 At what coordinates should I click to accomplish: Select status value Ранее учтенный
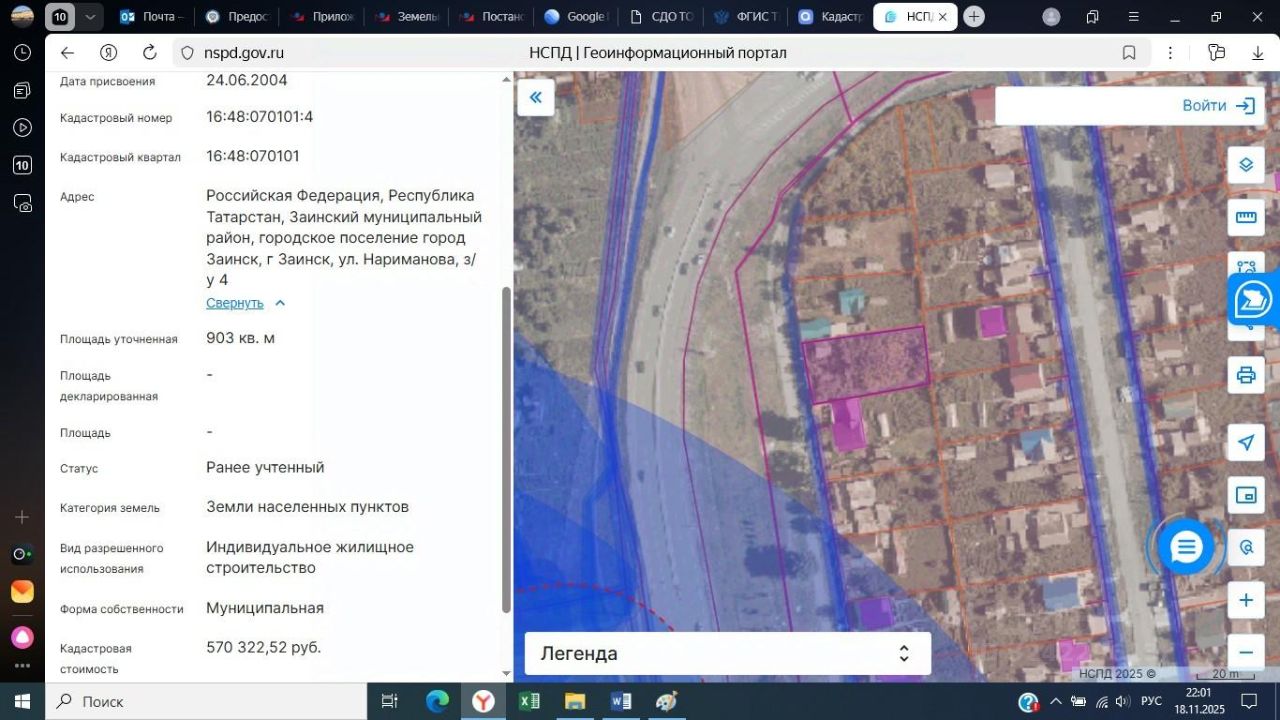pos(265,467)
